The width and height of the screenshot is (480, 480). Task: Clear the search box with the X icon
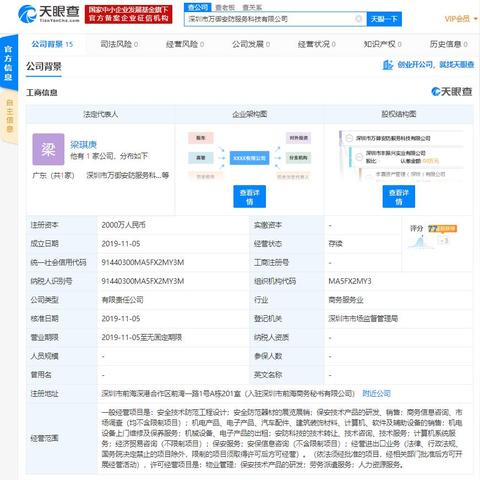pyautogui.click(x=359, y=19)
